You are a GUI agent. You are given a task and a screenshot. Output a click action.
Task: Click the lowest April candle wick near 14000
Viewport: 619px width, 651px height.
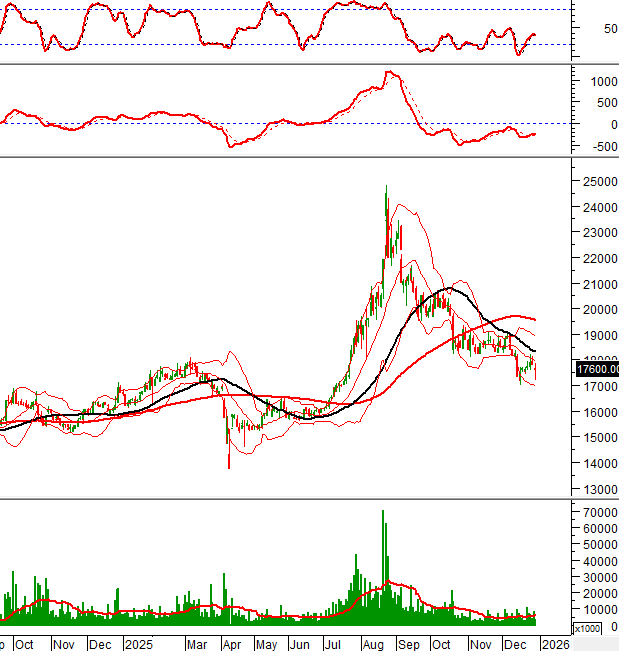pos(229,464)
